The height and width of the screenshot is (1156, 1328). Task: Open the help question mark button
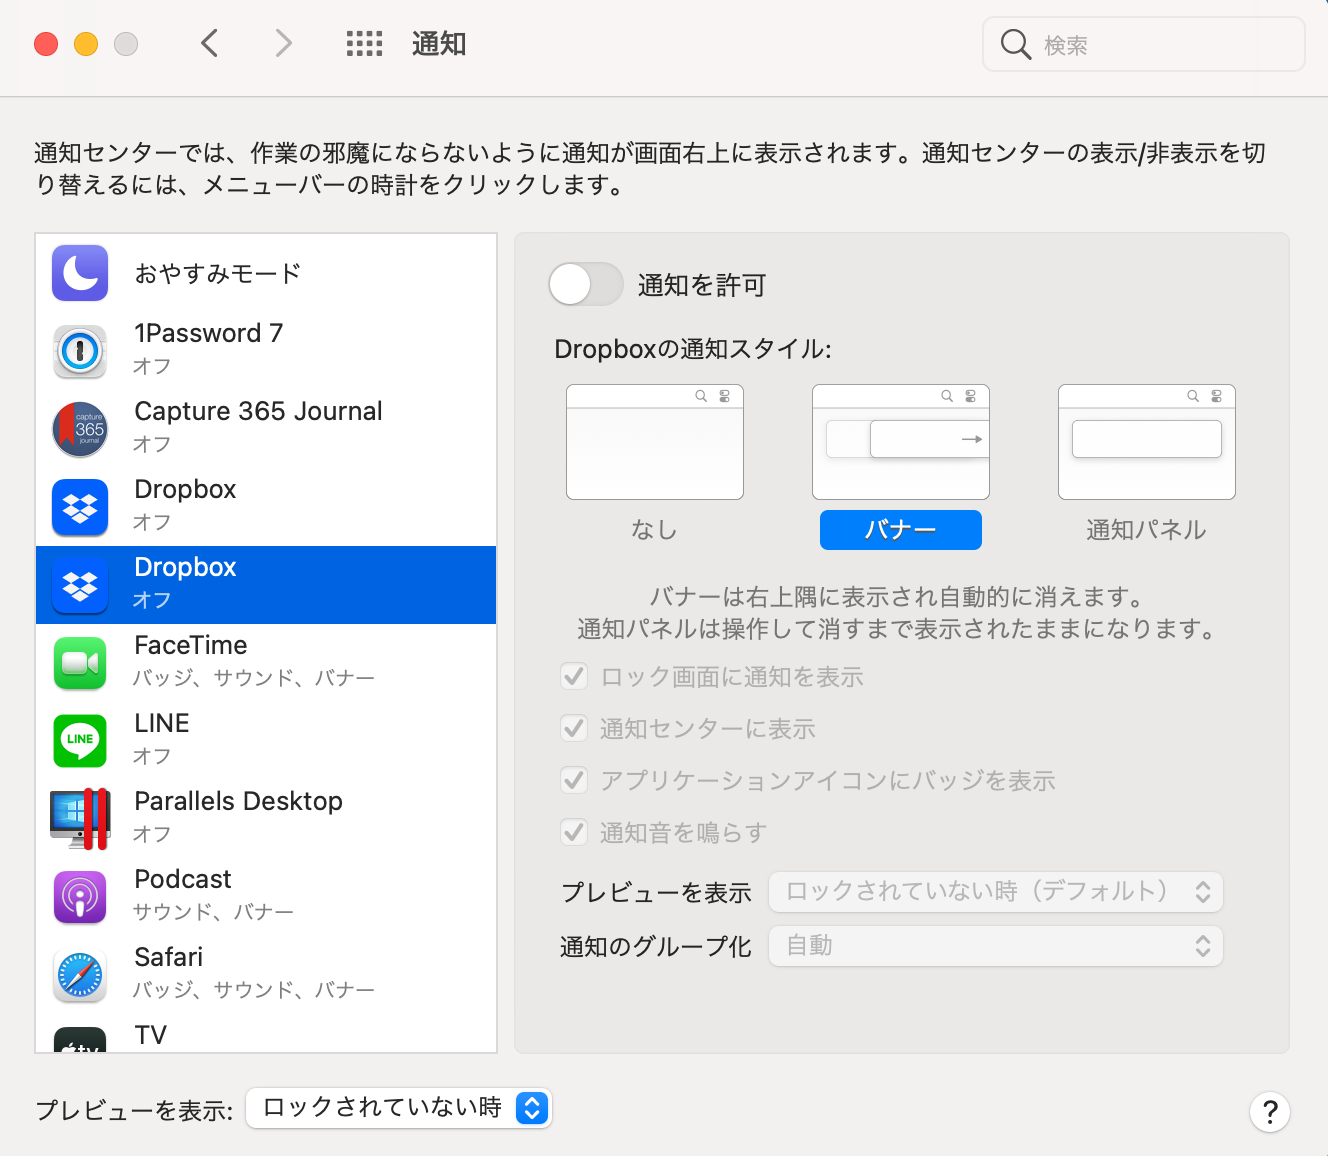[1270, 1112]
